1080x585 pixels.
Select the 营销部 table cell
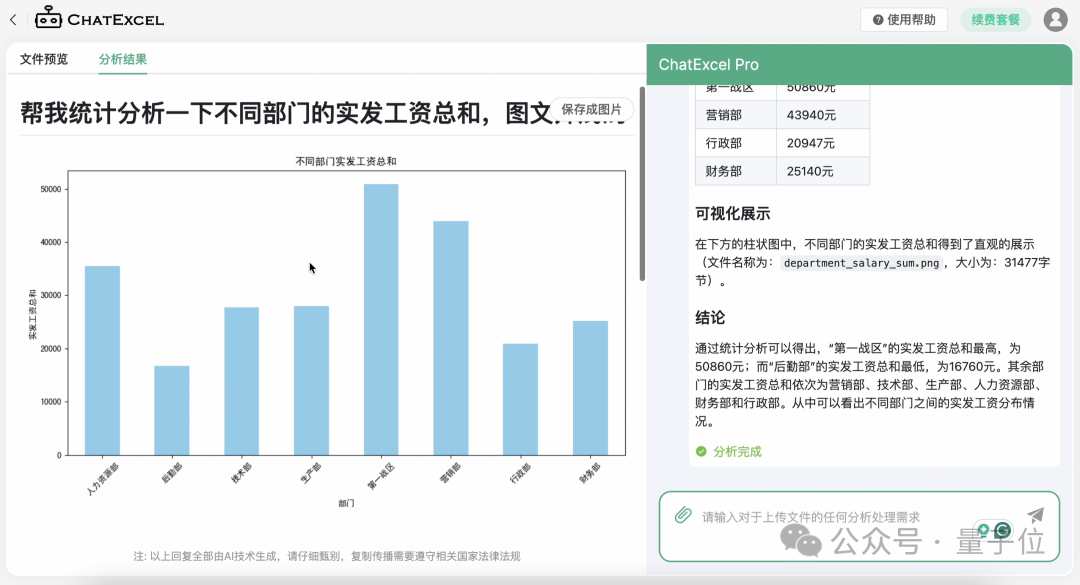[736, 115]
